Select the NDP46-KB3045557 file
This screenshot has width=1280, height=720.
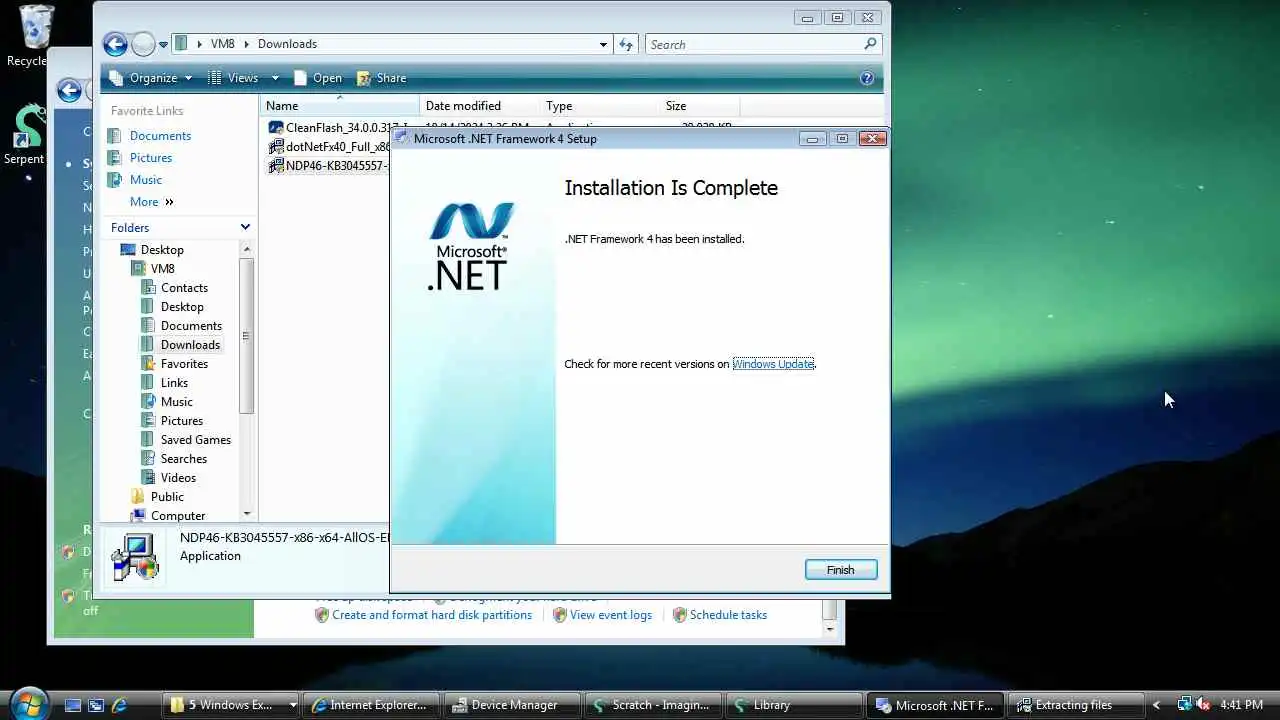pyautogui.click(x=328, y=166)
